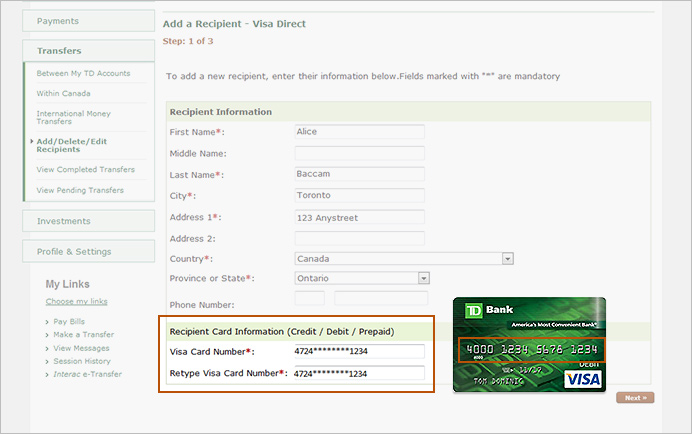Click the arrow icon beside Session History

47,362
